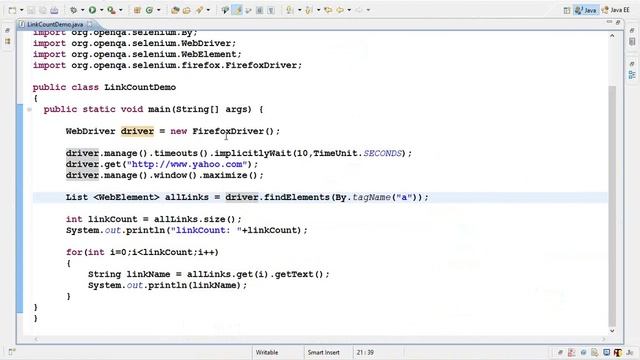Image resolution: width=640 pixels, height=360 pixels.
Task: Click the LinkCountDemo class name
Action: (140, 87)
